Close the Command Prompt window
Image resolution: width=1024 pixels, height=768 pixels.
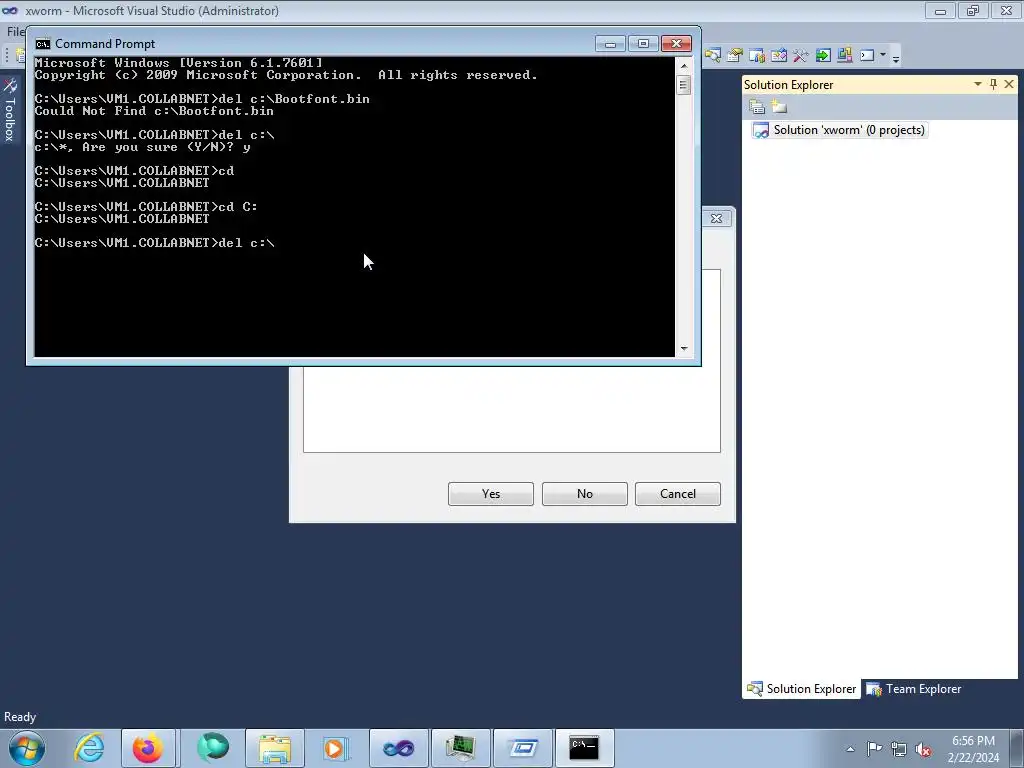pos(677,44)
